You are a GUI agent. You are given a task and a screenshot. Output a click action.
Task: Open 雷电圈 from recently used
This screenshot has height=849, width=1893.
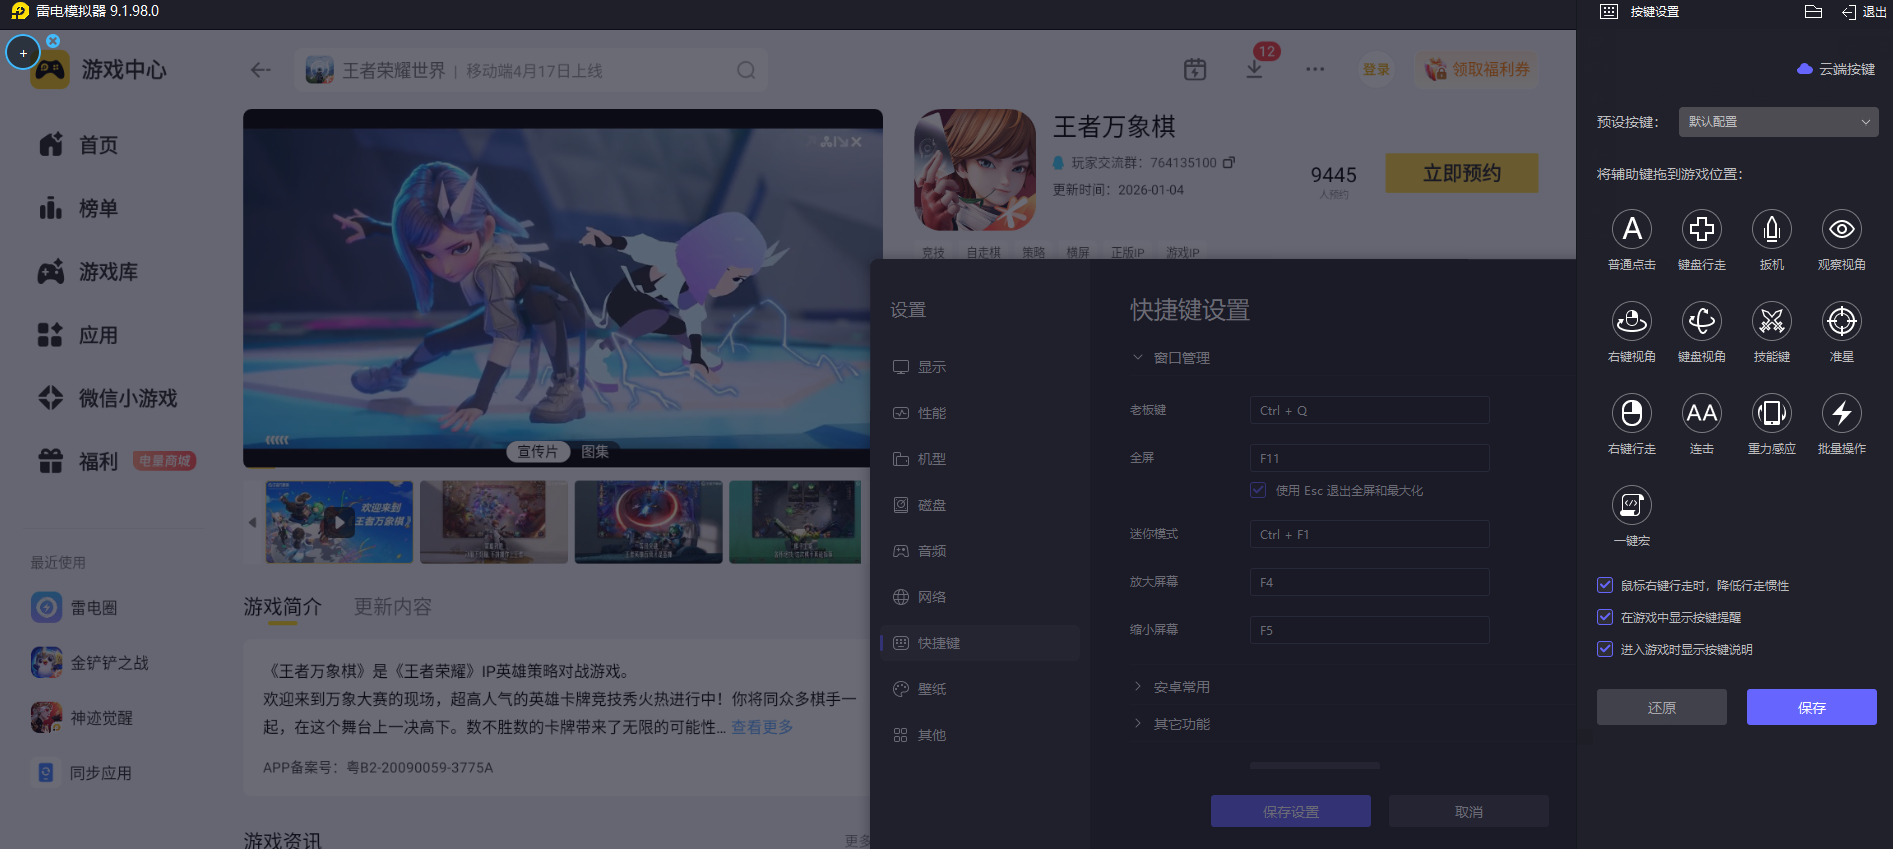point(76,607)
